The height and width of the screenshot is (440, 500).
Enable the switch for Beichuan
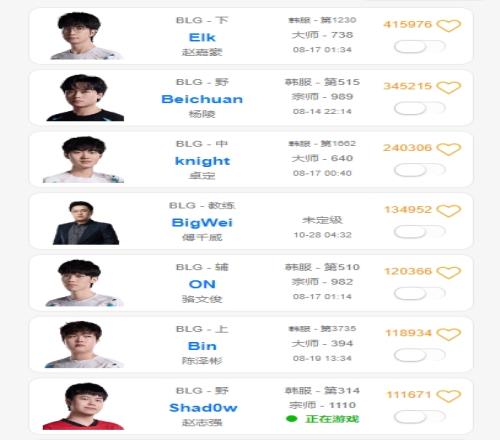[x=419, y=108]
